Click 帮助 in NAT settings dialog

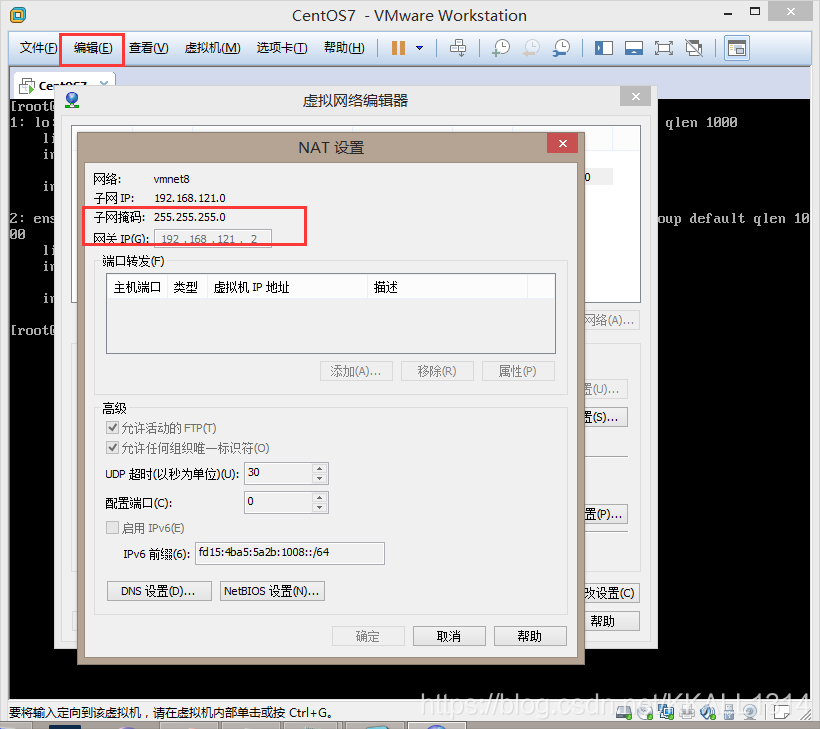(530, 636)
